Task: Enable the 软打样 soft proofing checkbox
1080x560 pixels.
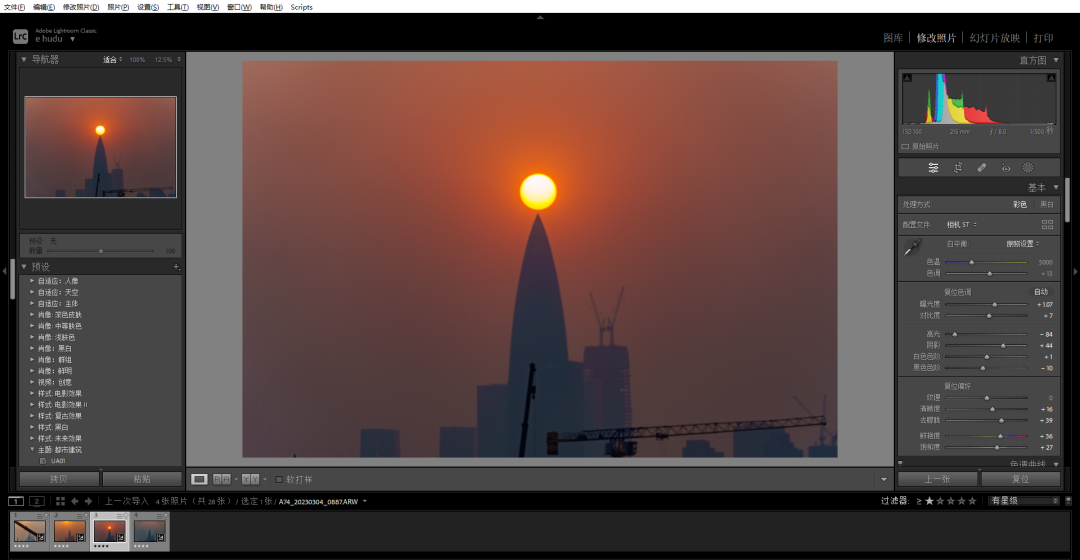Action: (279, 480)
